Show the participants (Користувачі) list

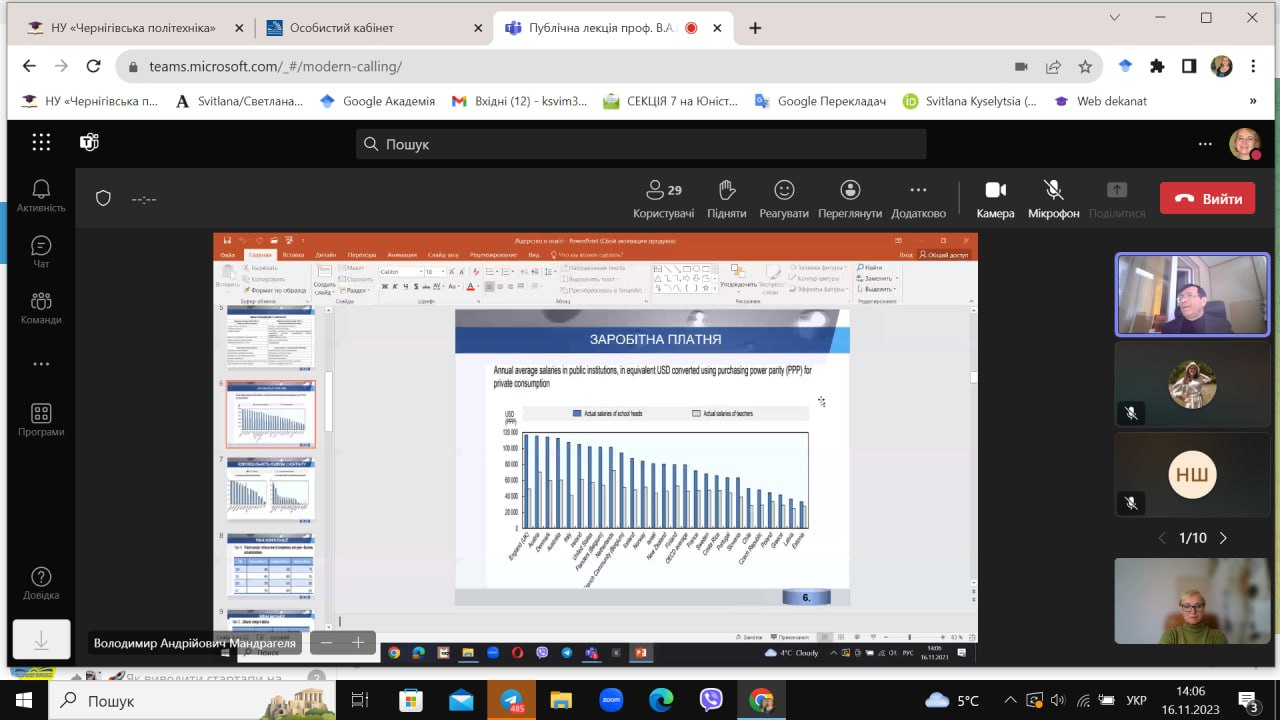pyautogui.click(x=663, y=199)
